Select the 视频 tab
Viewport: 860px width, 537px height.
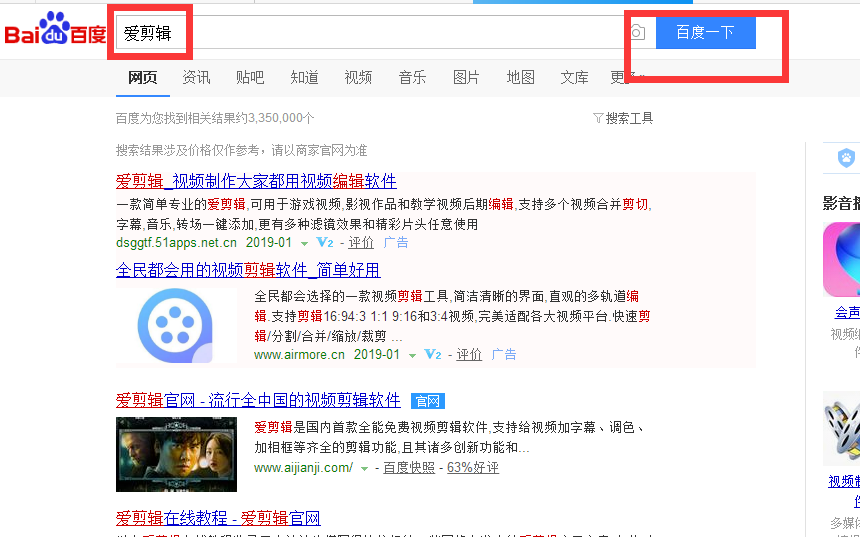coord(358,78)
